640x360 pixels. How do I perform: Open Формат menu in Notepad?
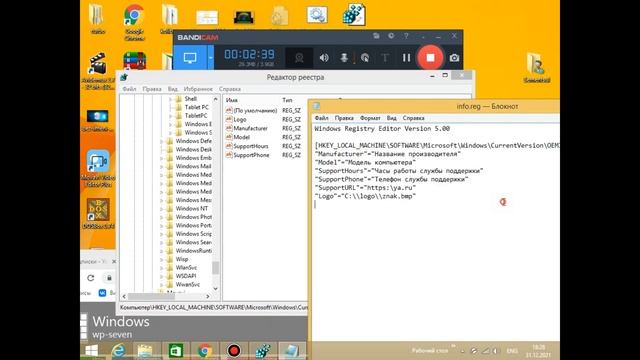tap(370, 118)
